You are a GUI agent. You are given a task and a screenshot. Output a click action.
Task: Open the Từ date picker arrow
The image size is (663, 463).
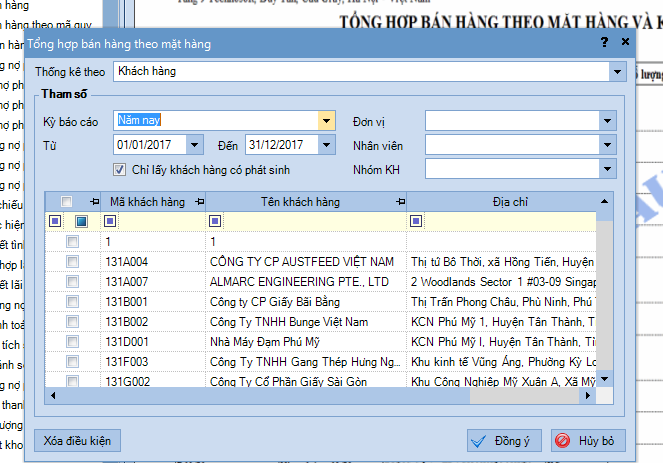tap(195, 145)
